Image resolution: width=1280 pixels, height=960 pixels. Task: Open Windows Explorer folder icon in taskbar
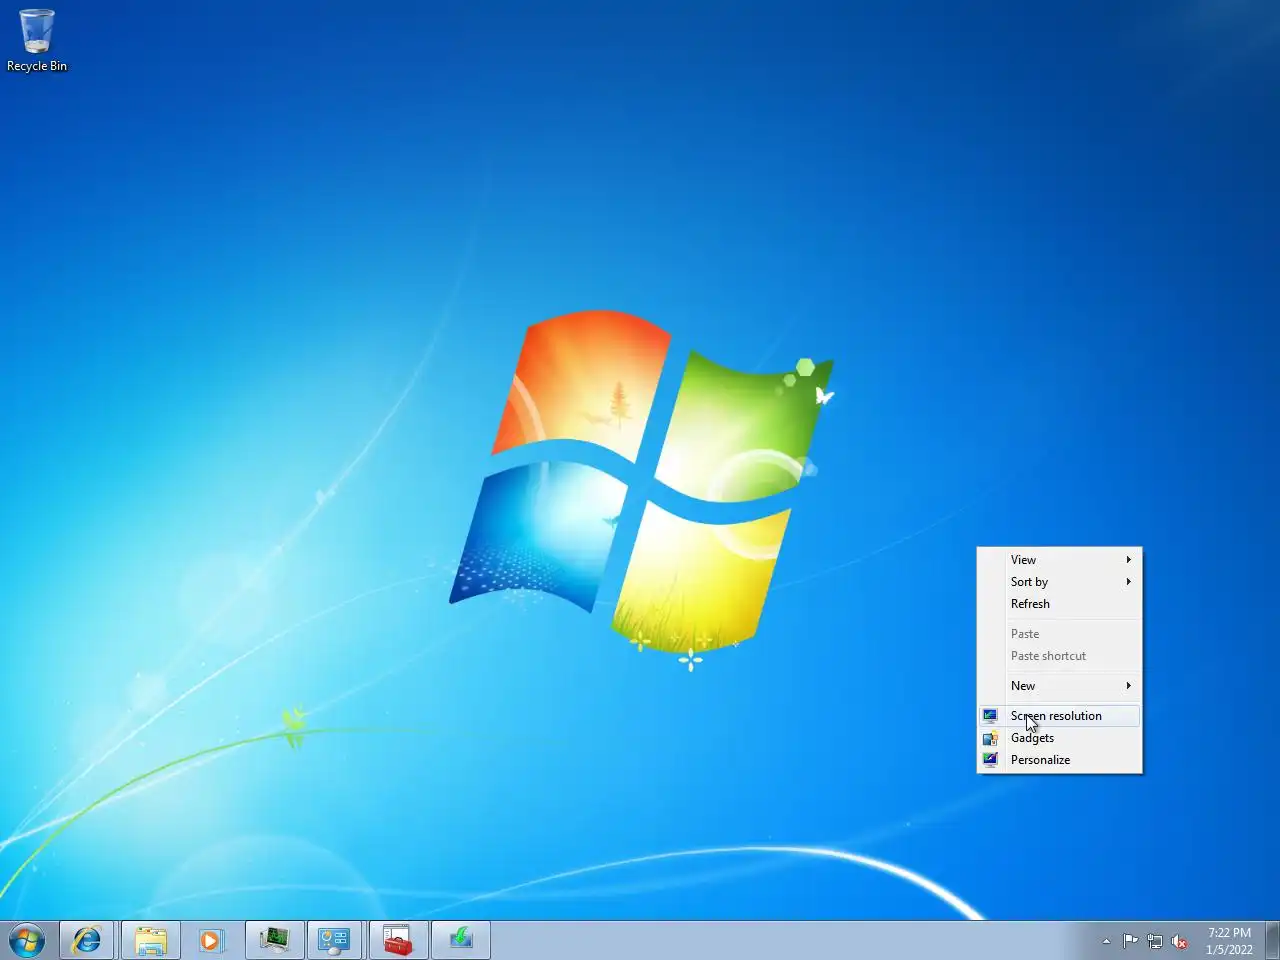(151, 940)
